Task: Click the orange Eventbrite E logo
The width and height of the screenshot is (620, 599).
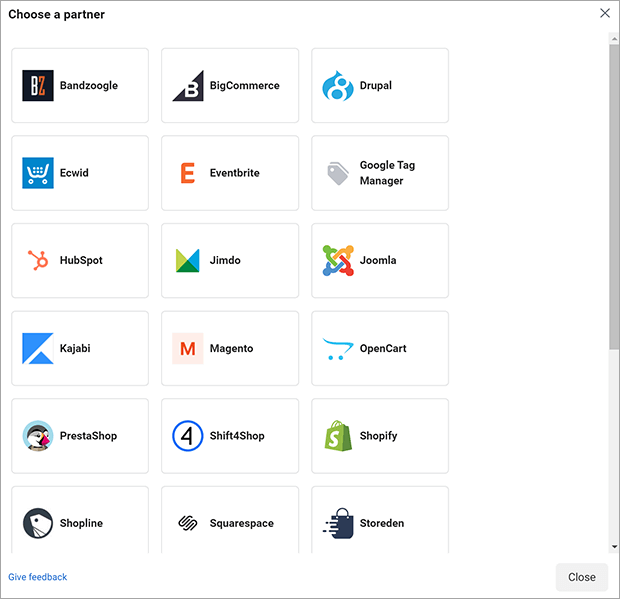Action: [x=188, y=173]
